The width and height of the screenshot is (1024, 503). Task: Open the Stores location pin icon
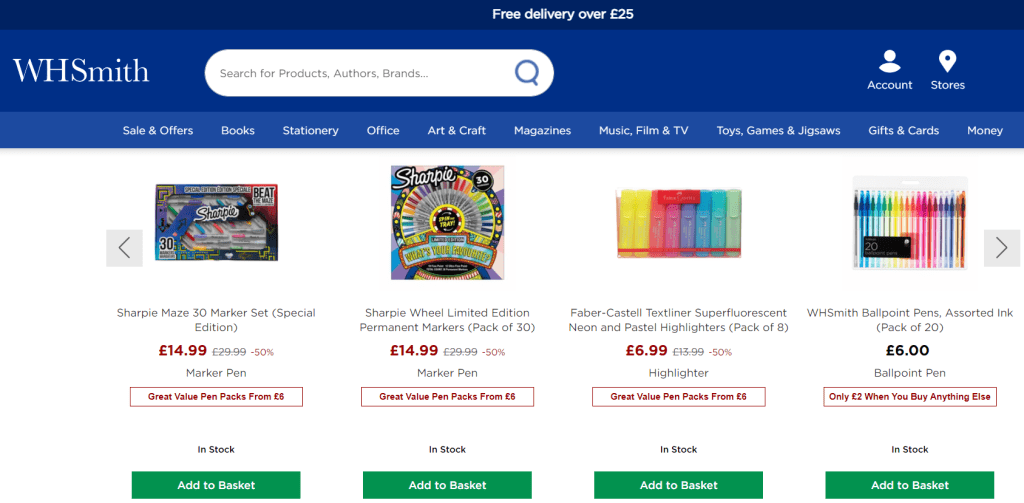pyautogui.click(x=947, y=62)
